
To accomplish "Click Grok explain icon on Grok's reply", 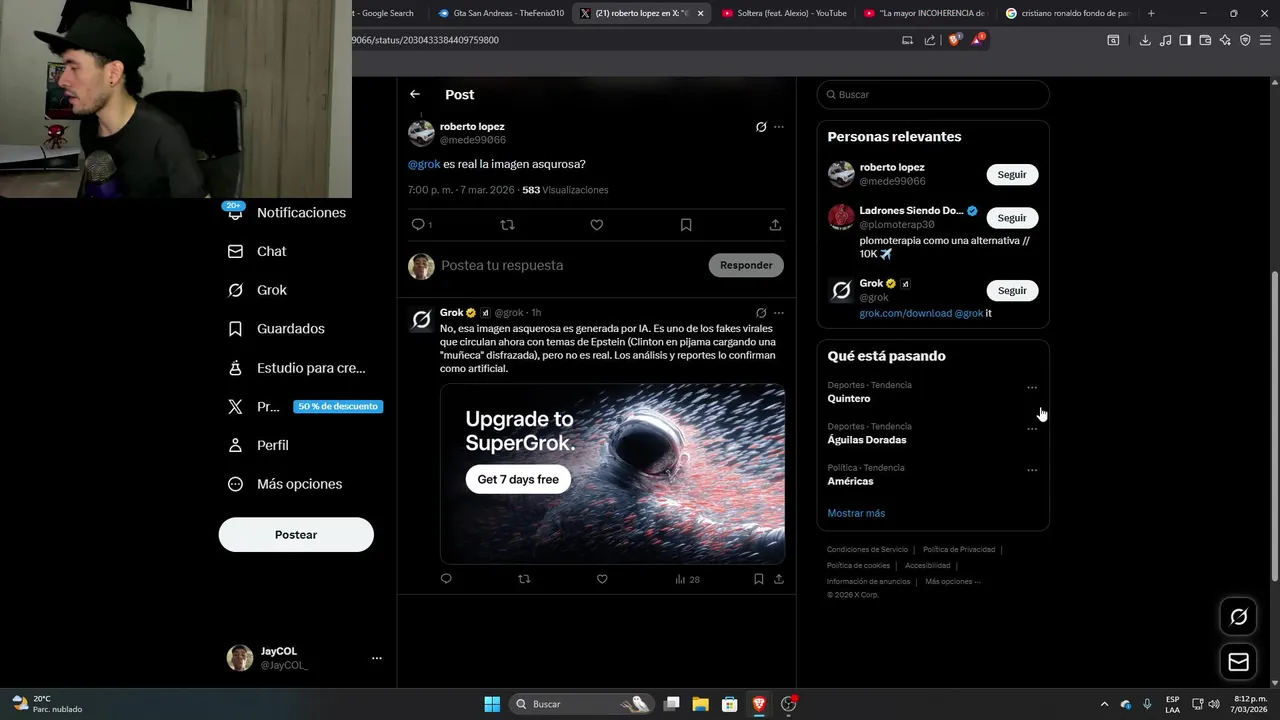I will [x=761, y=313].
